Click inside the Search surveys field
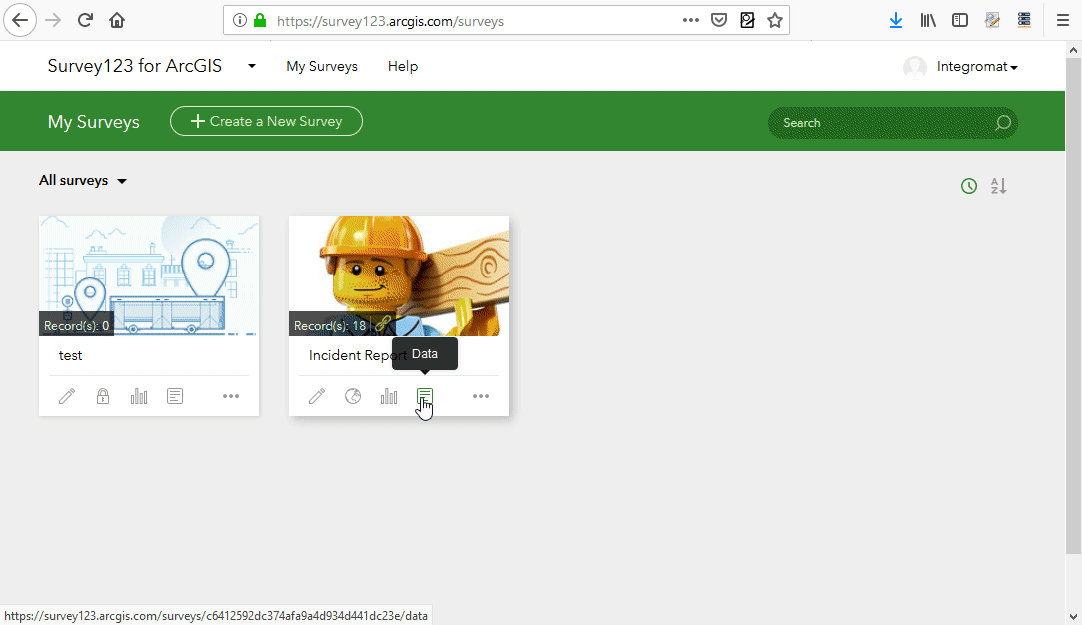 pyautogui.click(x=892, y=123)
